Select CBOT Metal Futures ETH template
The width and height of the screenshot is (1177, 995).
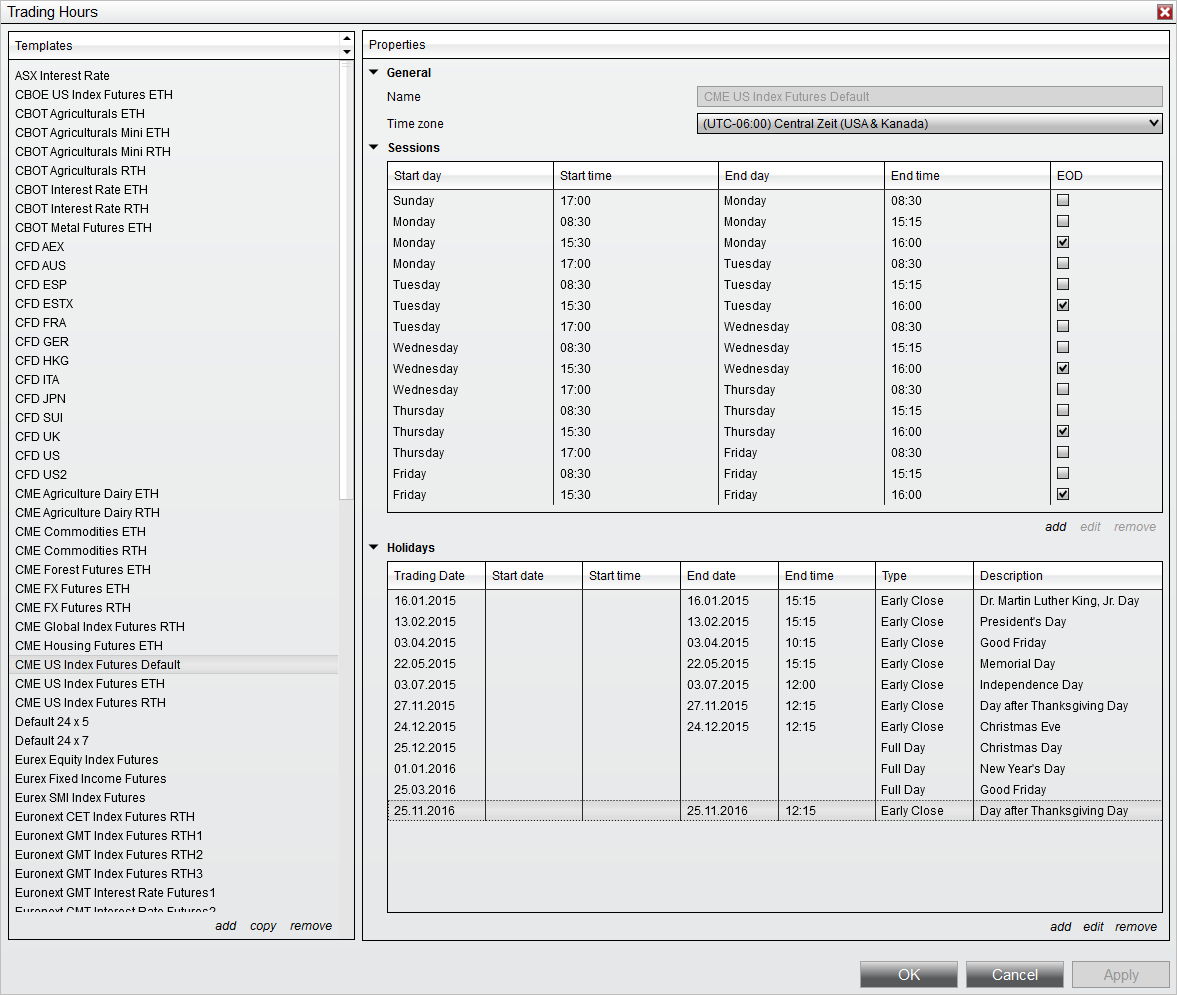[x=173, y=227]
